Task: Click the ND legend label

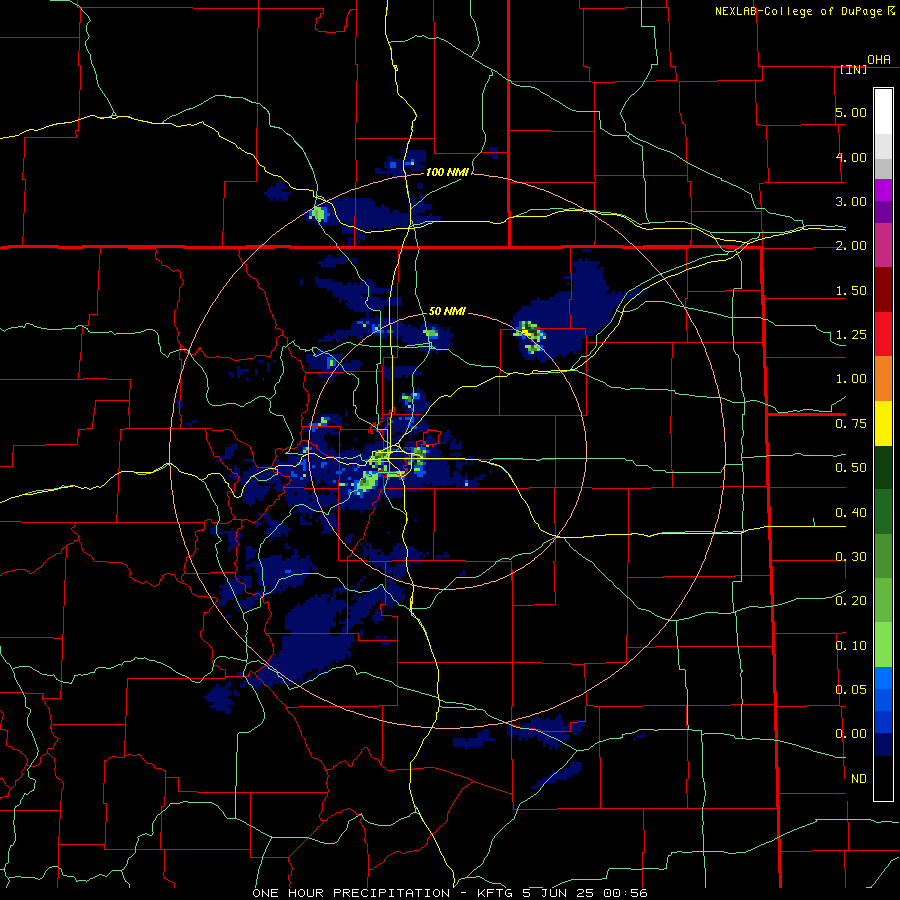Action: 859,779
